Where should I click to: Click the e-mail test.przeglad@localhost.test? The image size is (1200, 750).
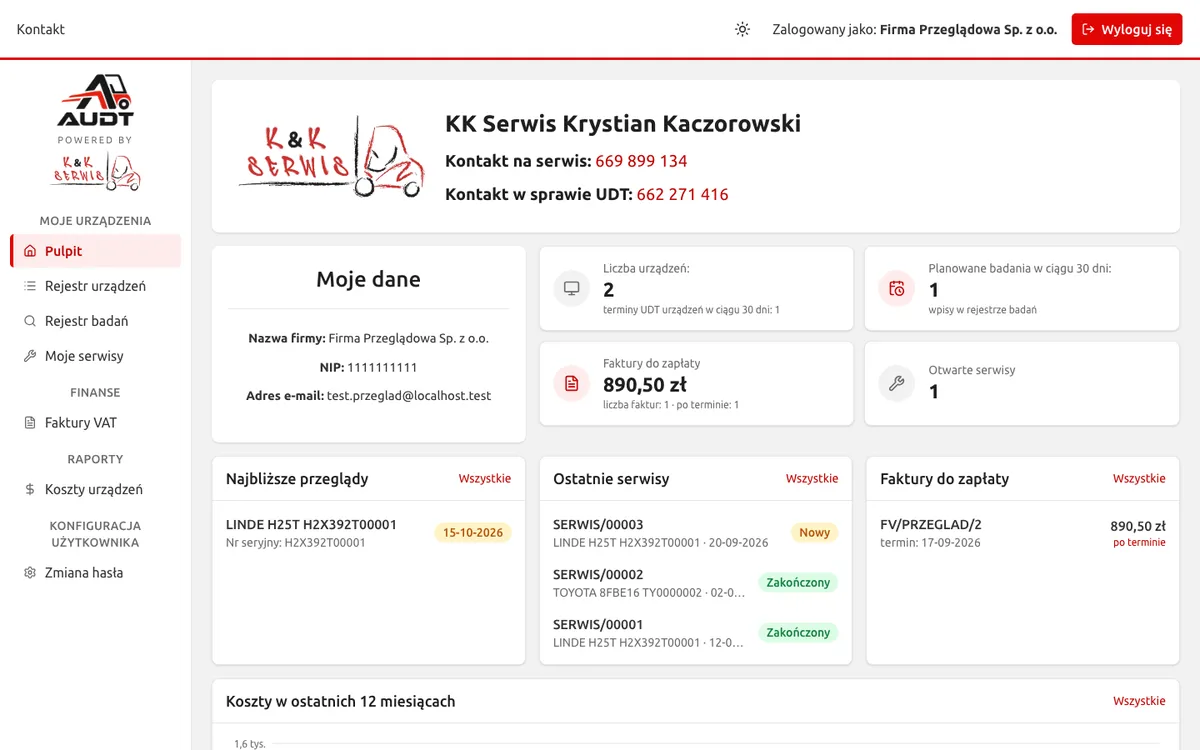409,396
